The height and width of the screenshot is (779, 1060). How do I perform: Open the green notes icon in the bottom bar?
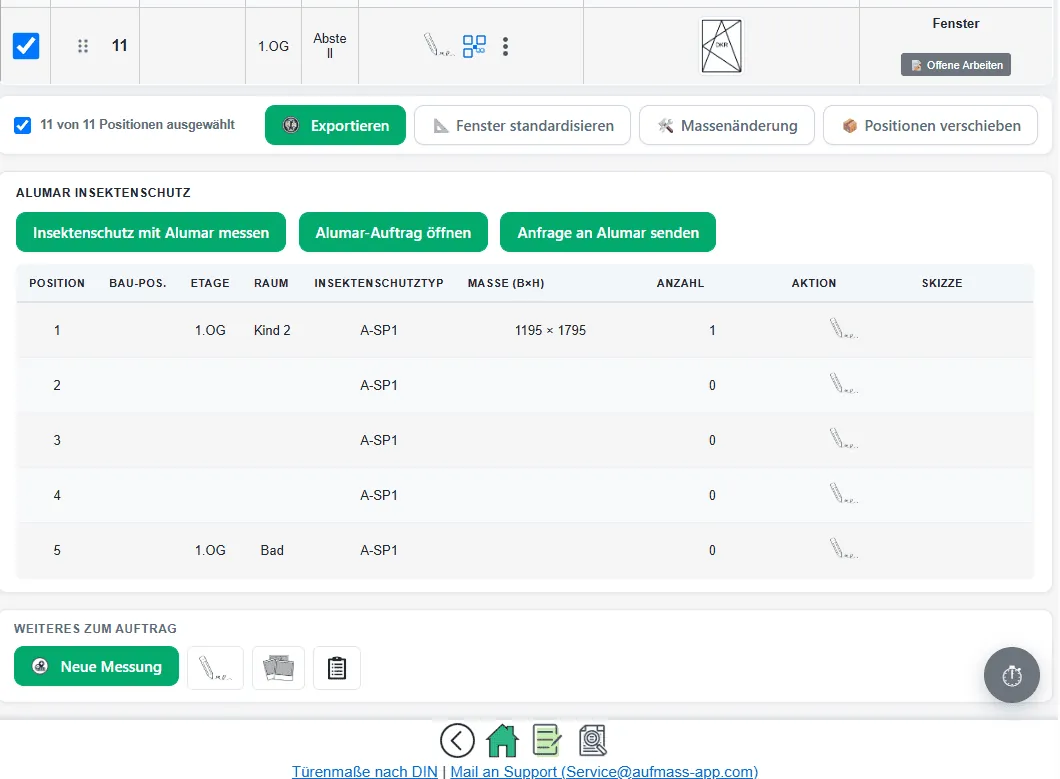pyautogui.click(x=547, y=740)
